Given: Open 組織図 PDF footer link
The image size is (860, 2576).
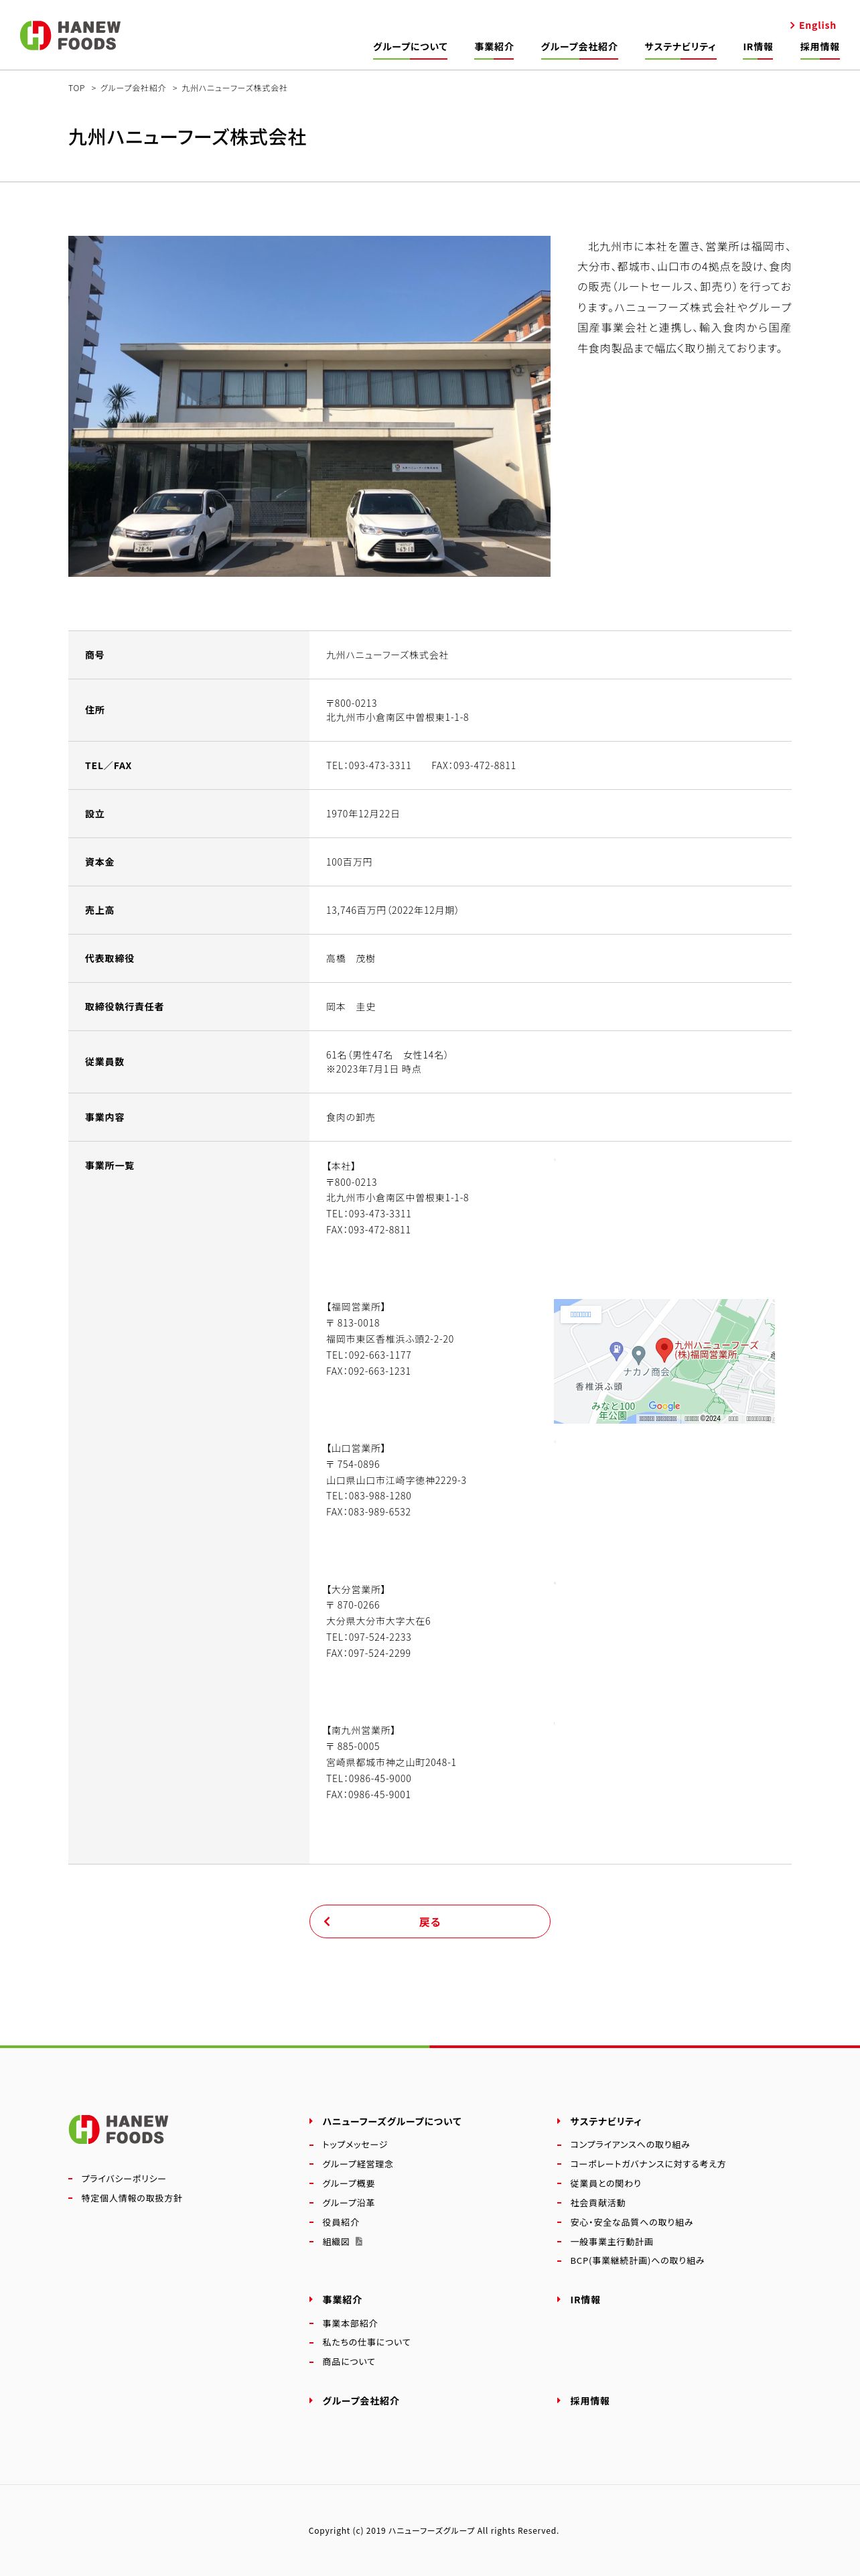Looking at the screenshot, I should 342,2242.
